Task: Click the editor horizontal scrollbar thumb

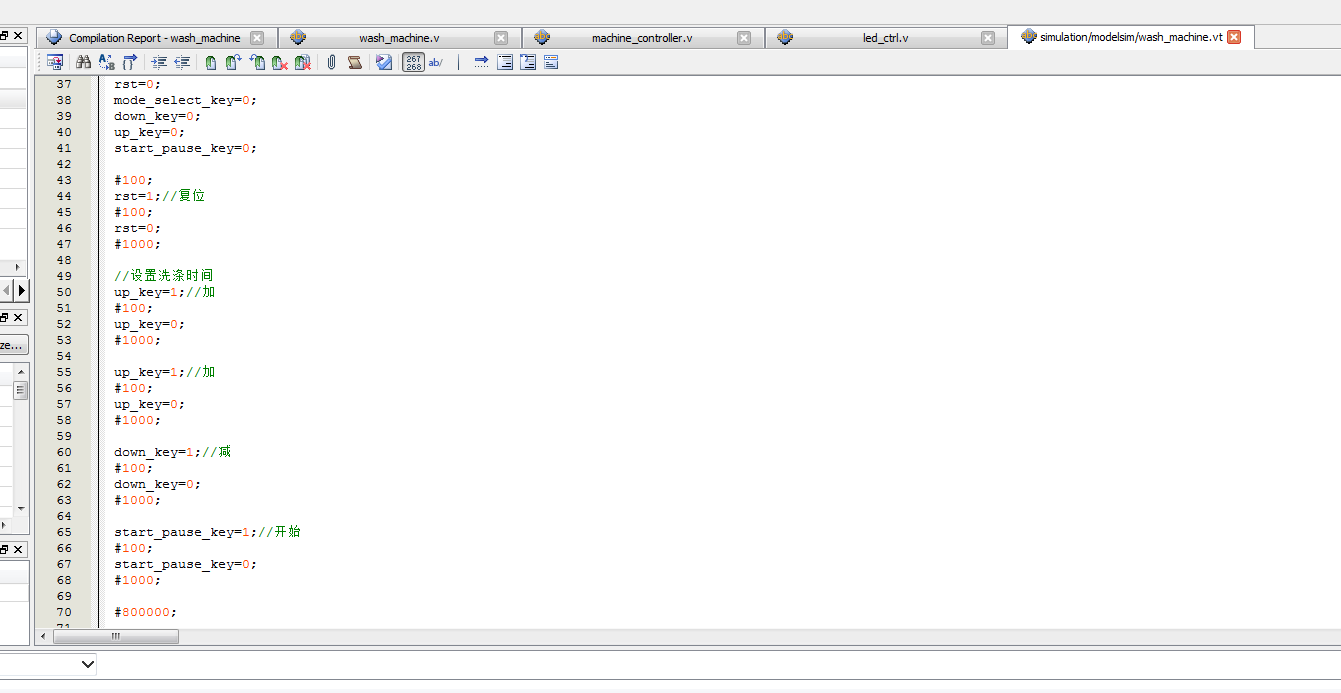Action: pyautogui.click(x=116, y=636)
